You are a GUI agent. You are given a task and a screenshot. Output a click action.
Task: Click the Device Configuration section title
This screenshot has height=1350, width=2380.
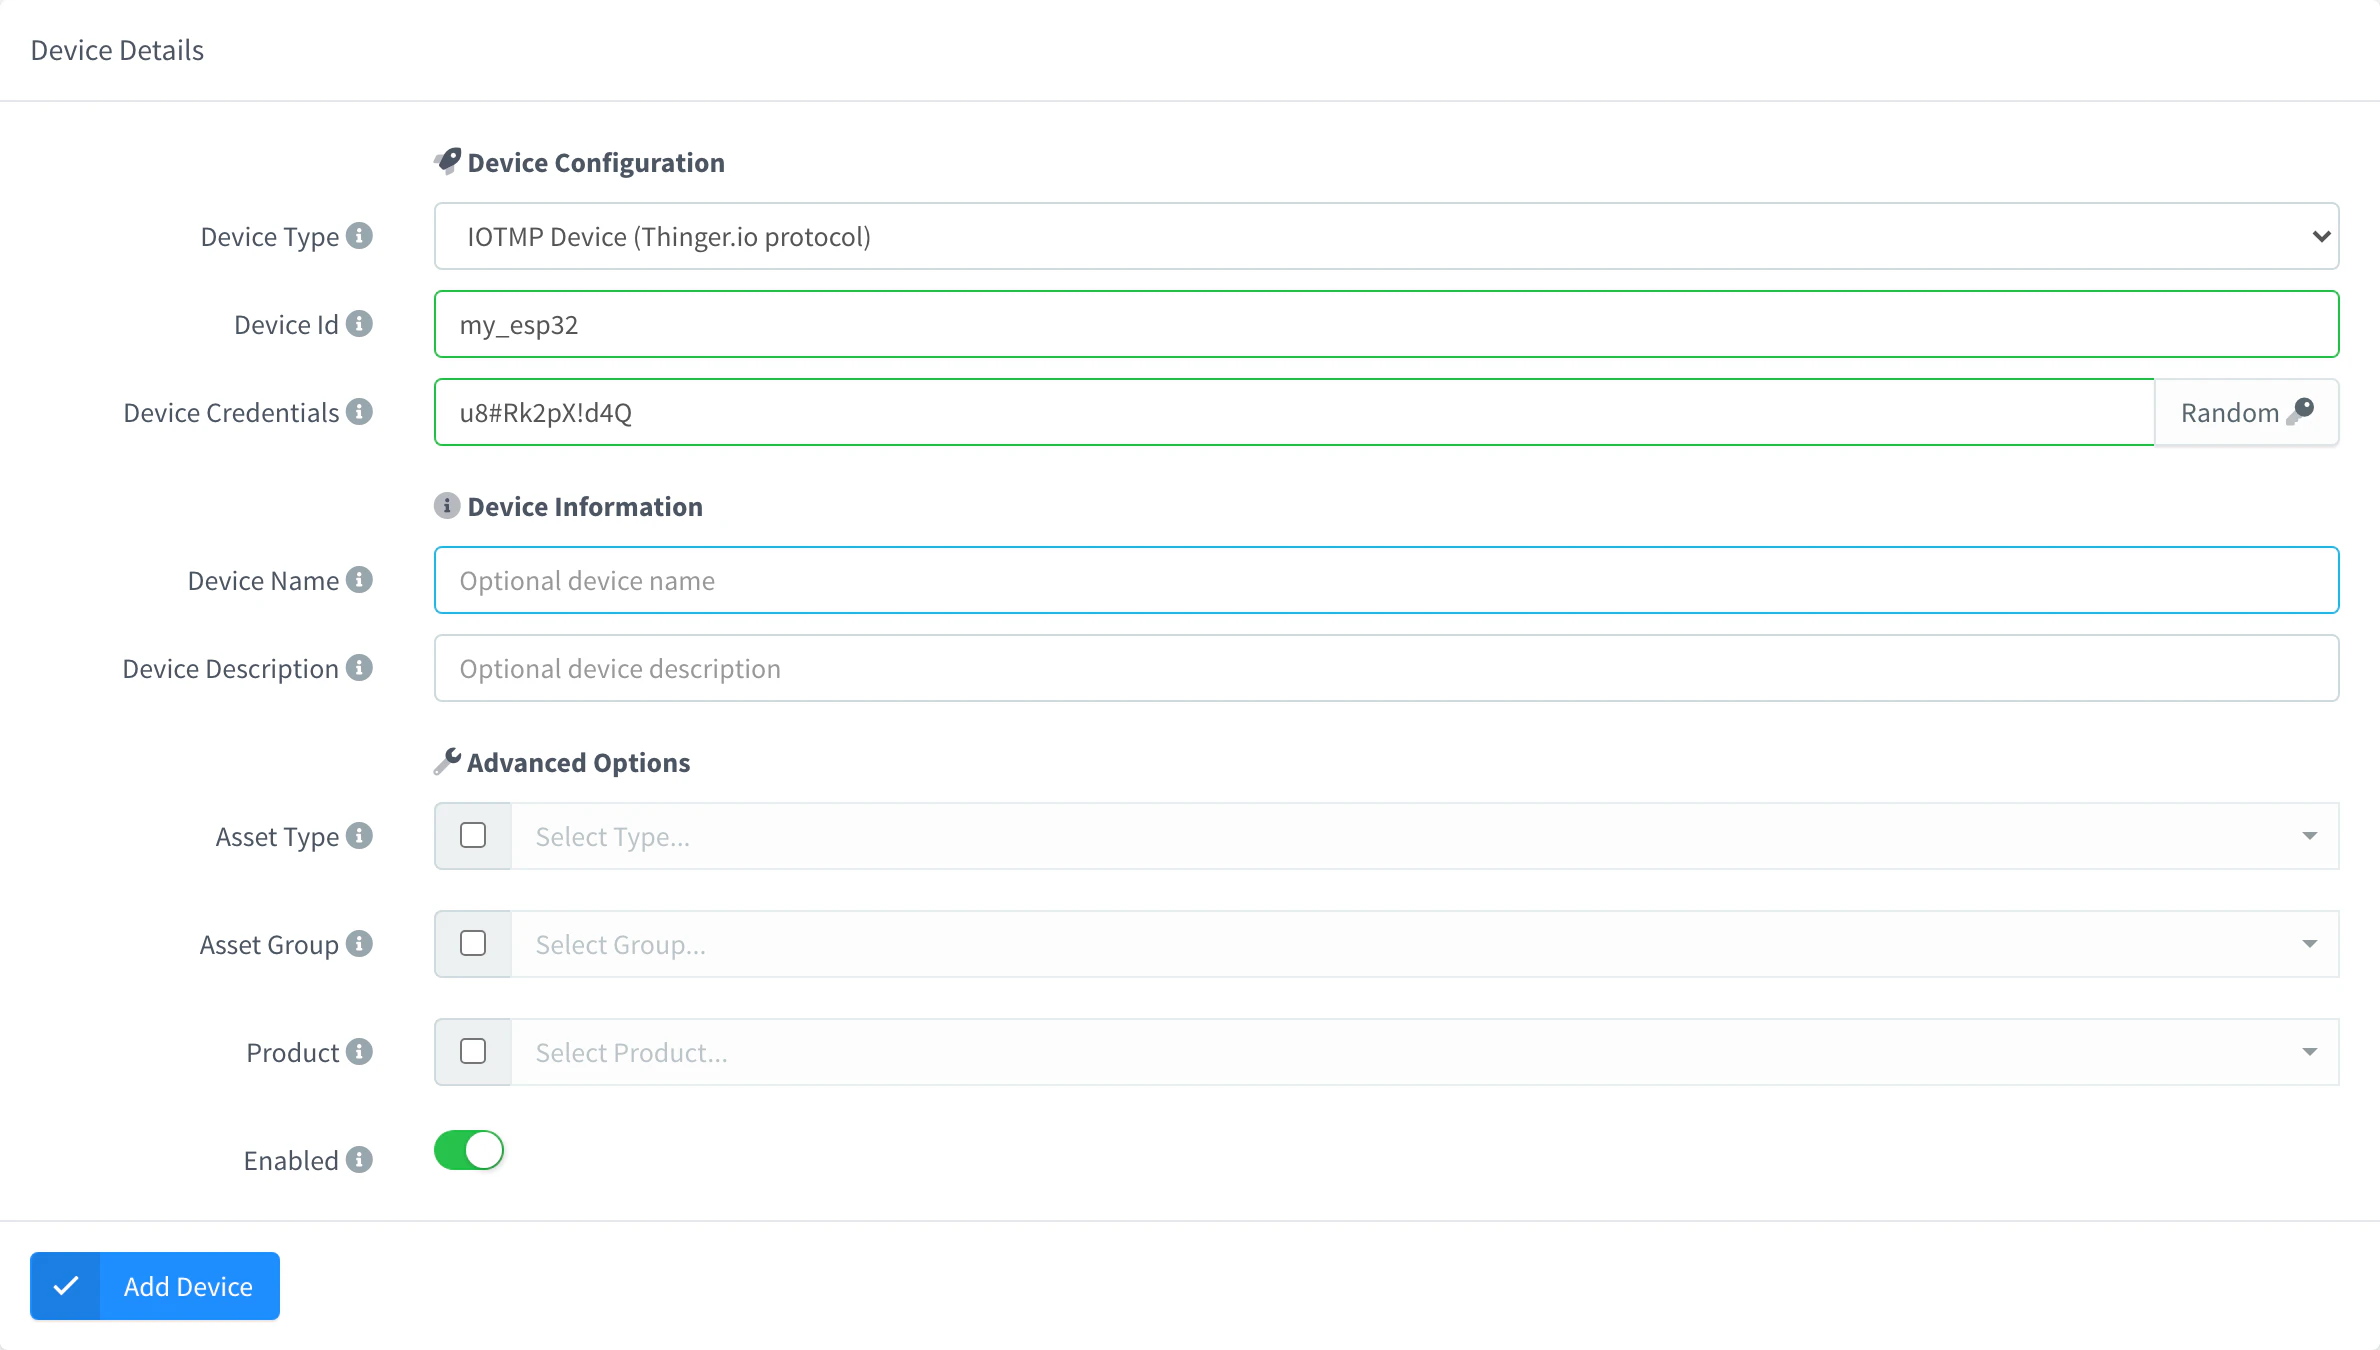[596, 162]
